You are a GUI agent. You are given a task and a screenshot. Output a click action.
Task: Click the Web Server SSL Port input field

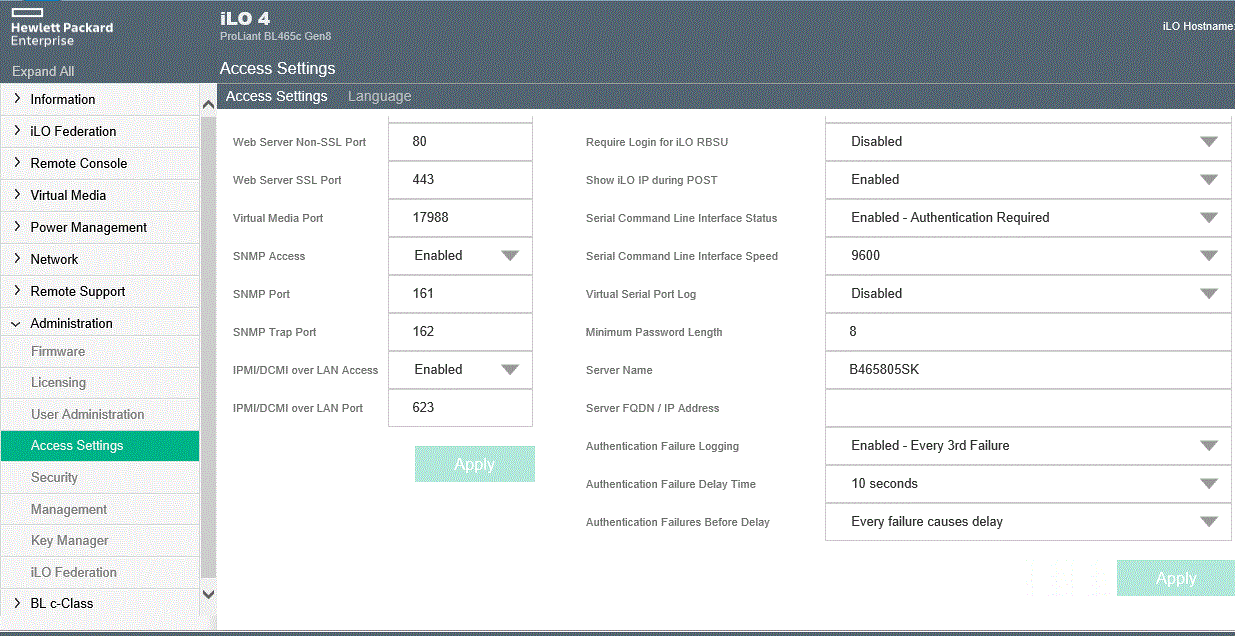pos(460,180)
